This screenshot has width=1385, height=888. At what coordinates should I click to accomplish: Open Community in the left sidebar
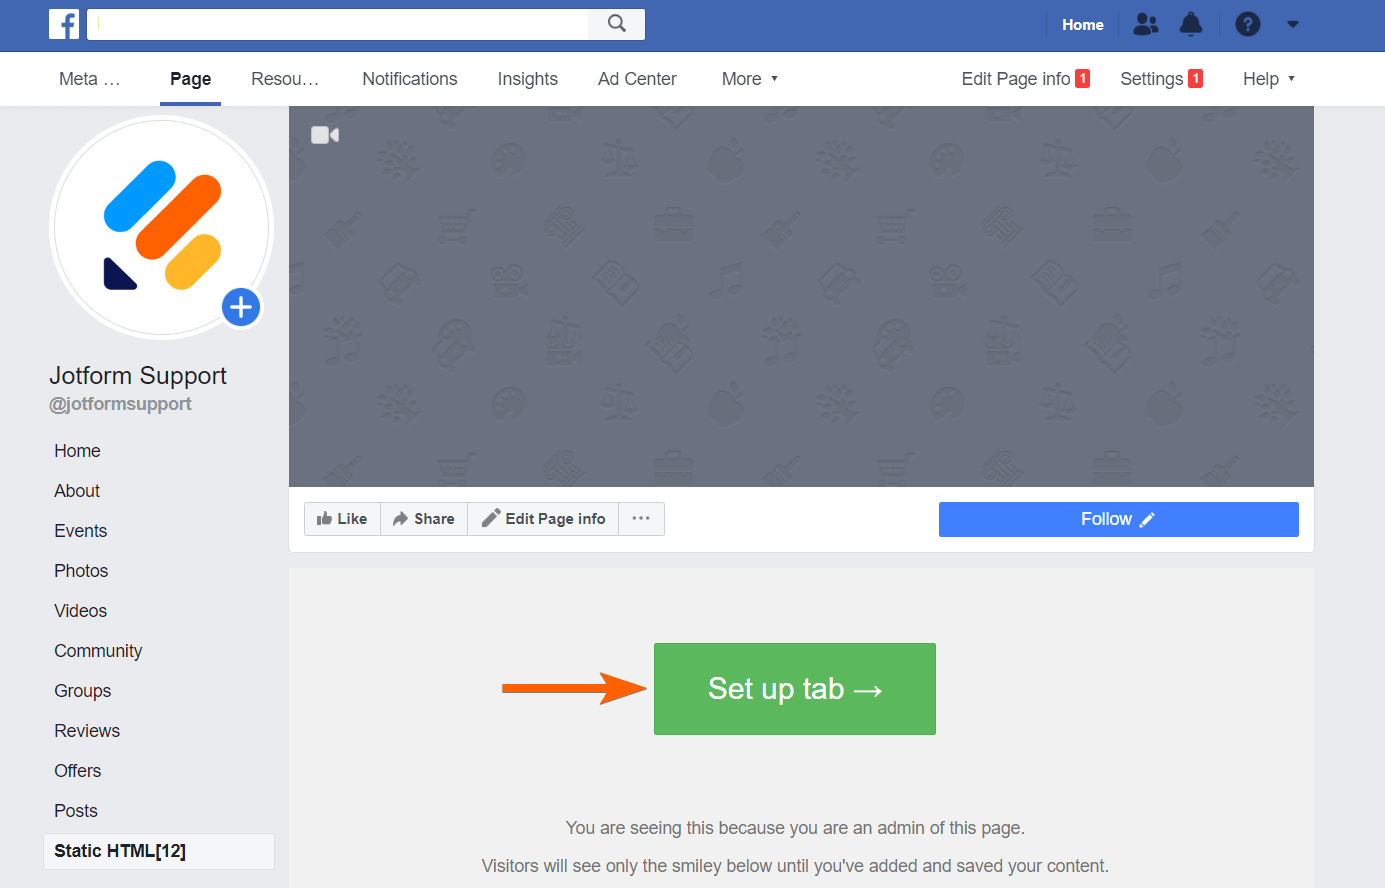click(98, 651)
